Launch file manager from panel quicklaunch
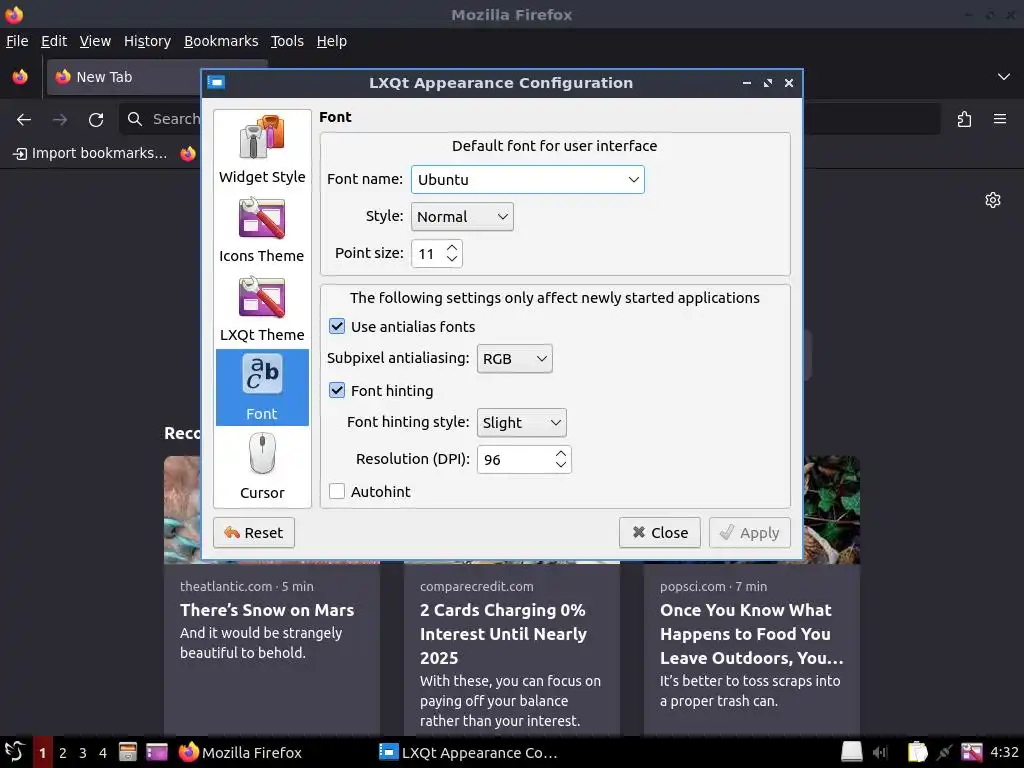 tap(127, 752)
